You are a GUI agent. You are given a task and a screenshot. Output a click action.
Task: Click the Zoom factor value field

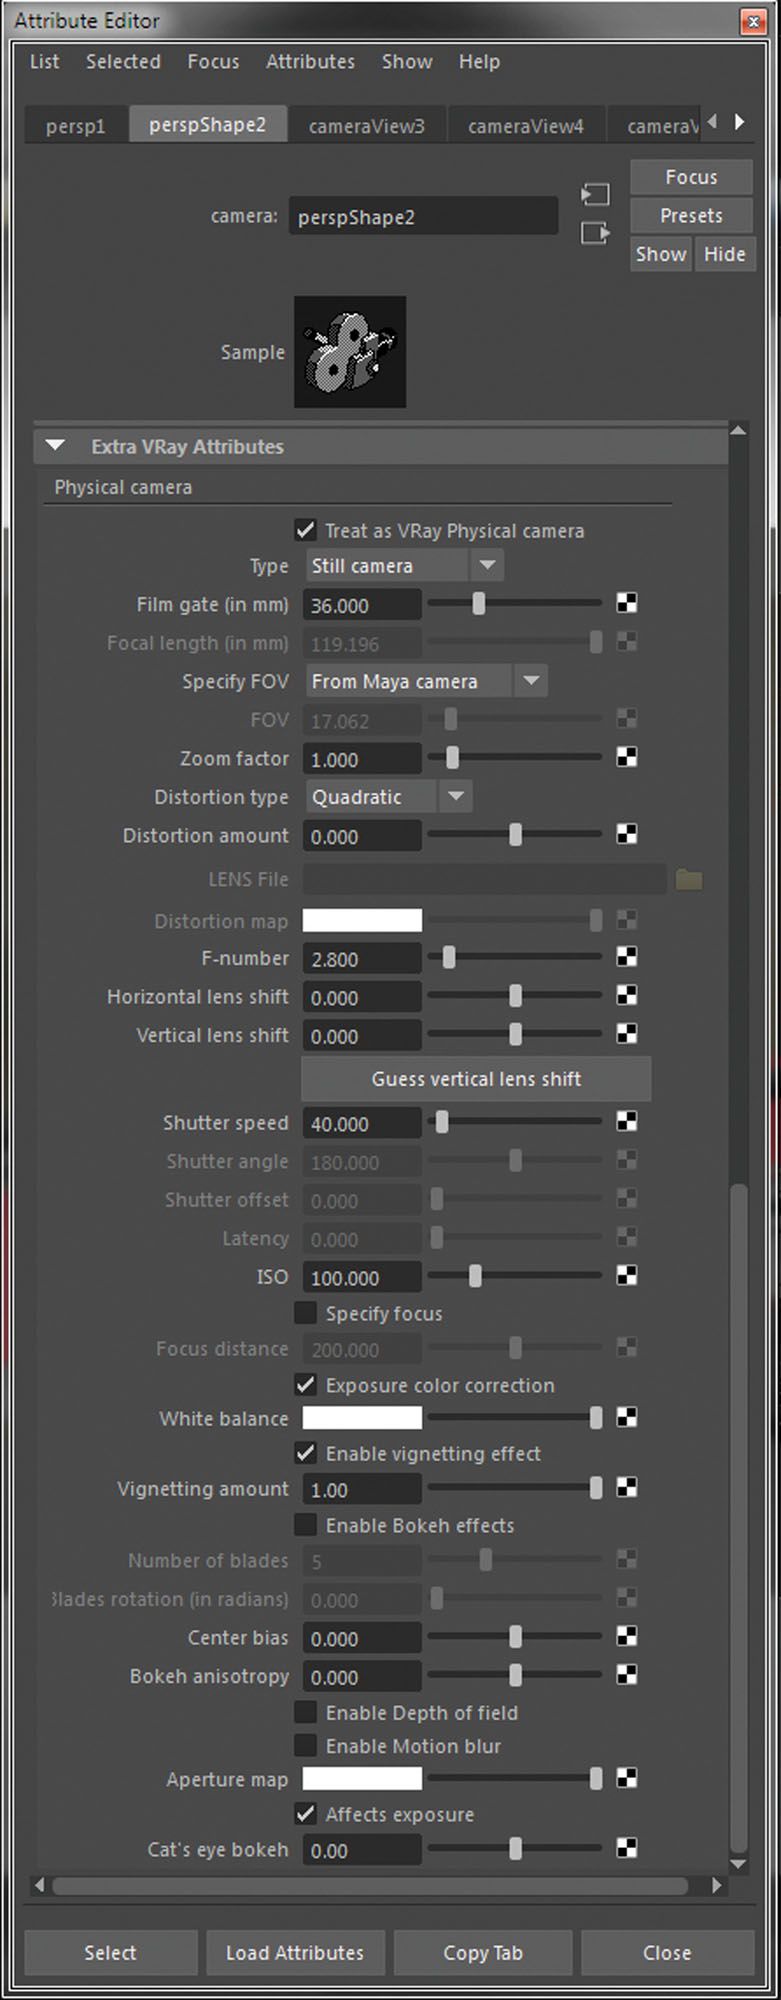(362, 759)
